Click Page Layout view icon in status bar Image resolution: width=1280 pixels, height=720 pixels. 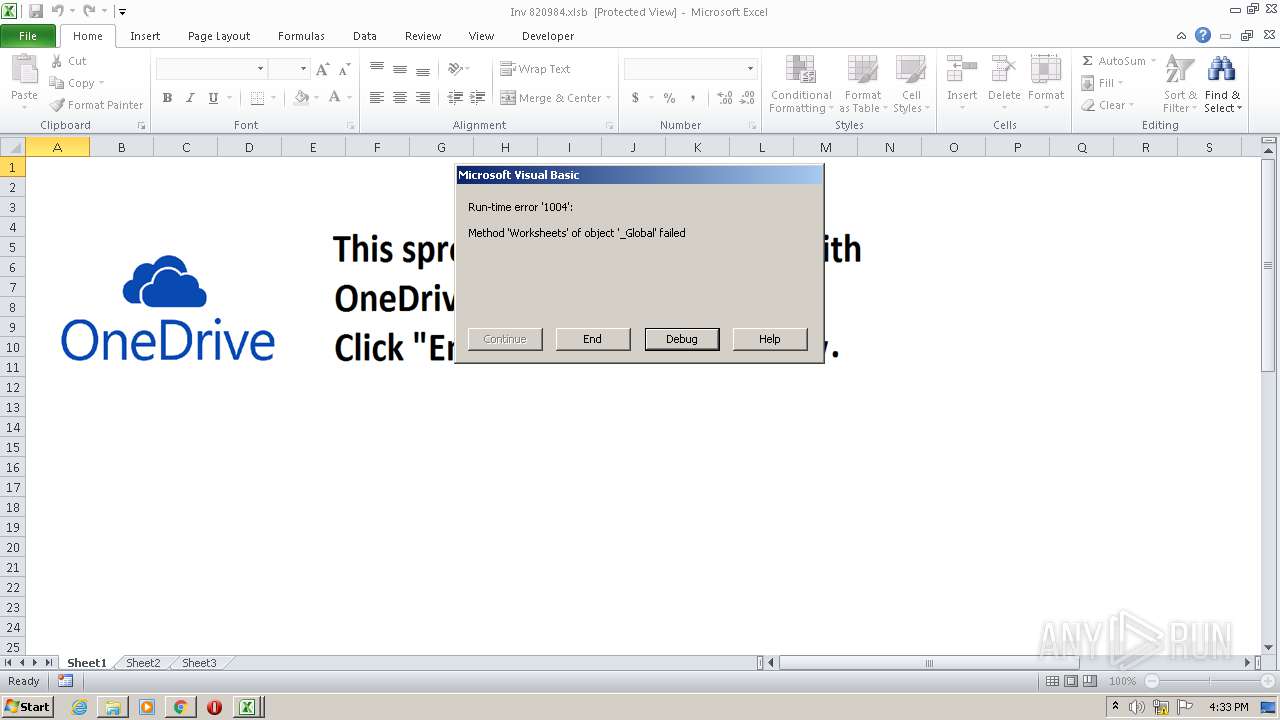click(x=1071, y=681)
